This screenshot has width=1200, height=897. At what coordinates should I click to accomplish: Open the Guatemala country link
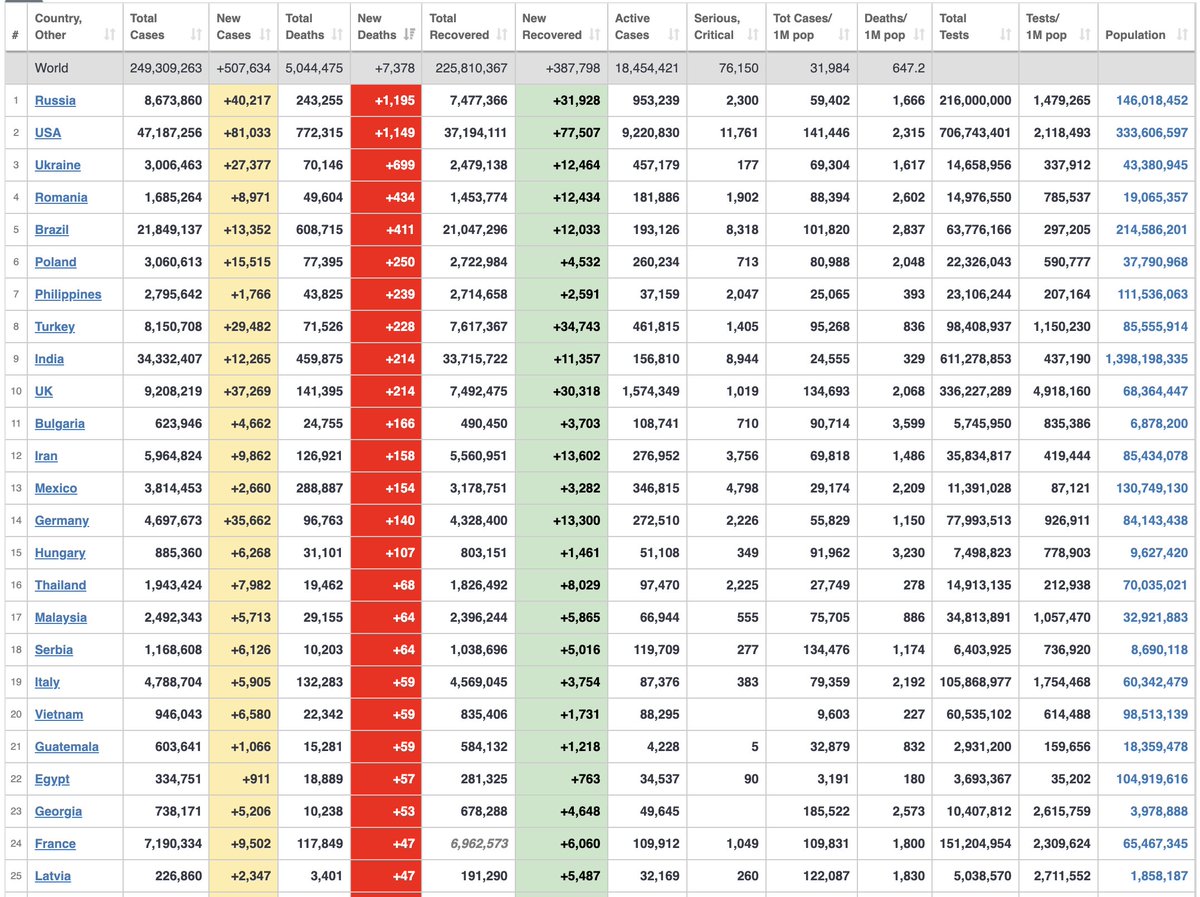coord(67,747)
